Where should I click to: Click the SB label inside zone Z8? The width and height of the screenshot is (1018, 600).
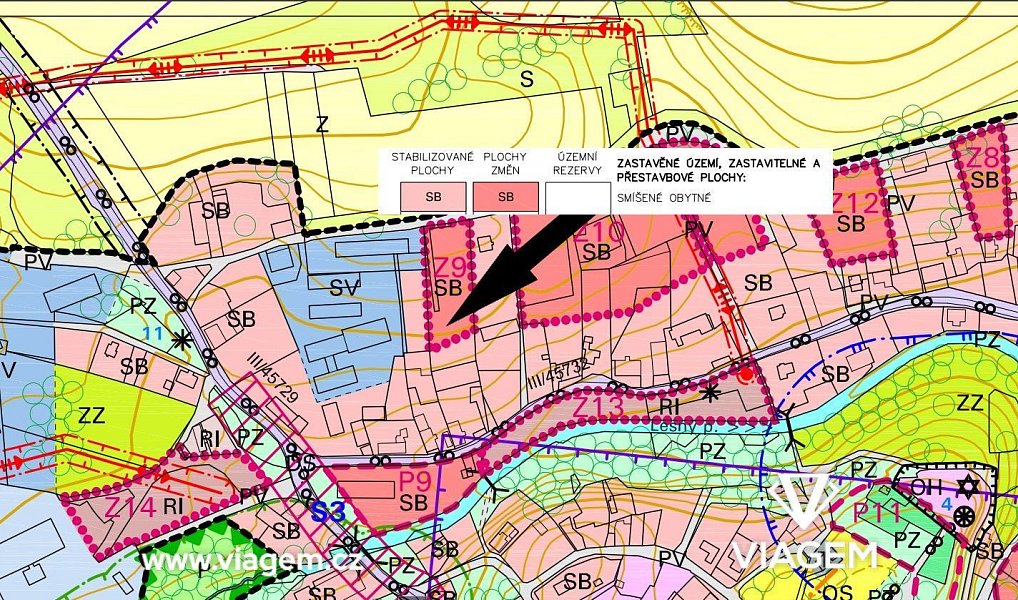point(984,180)
